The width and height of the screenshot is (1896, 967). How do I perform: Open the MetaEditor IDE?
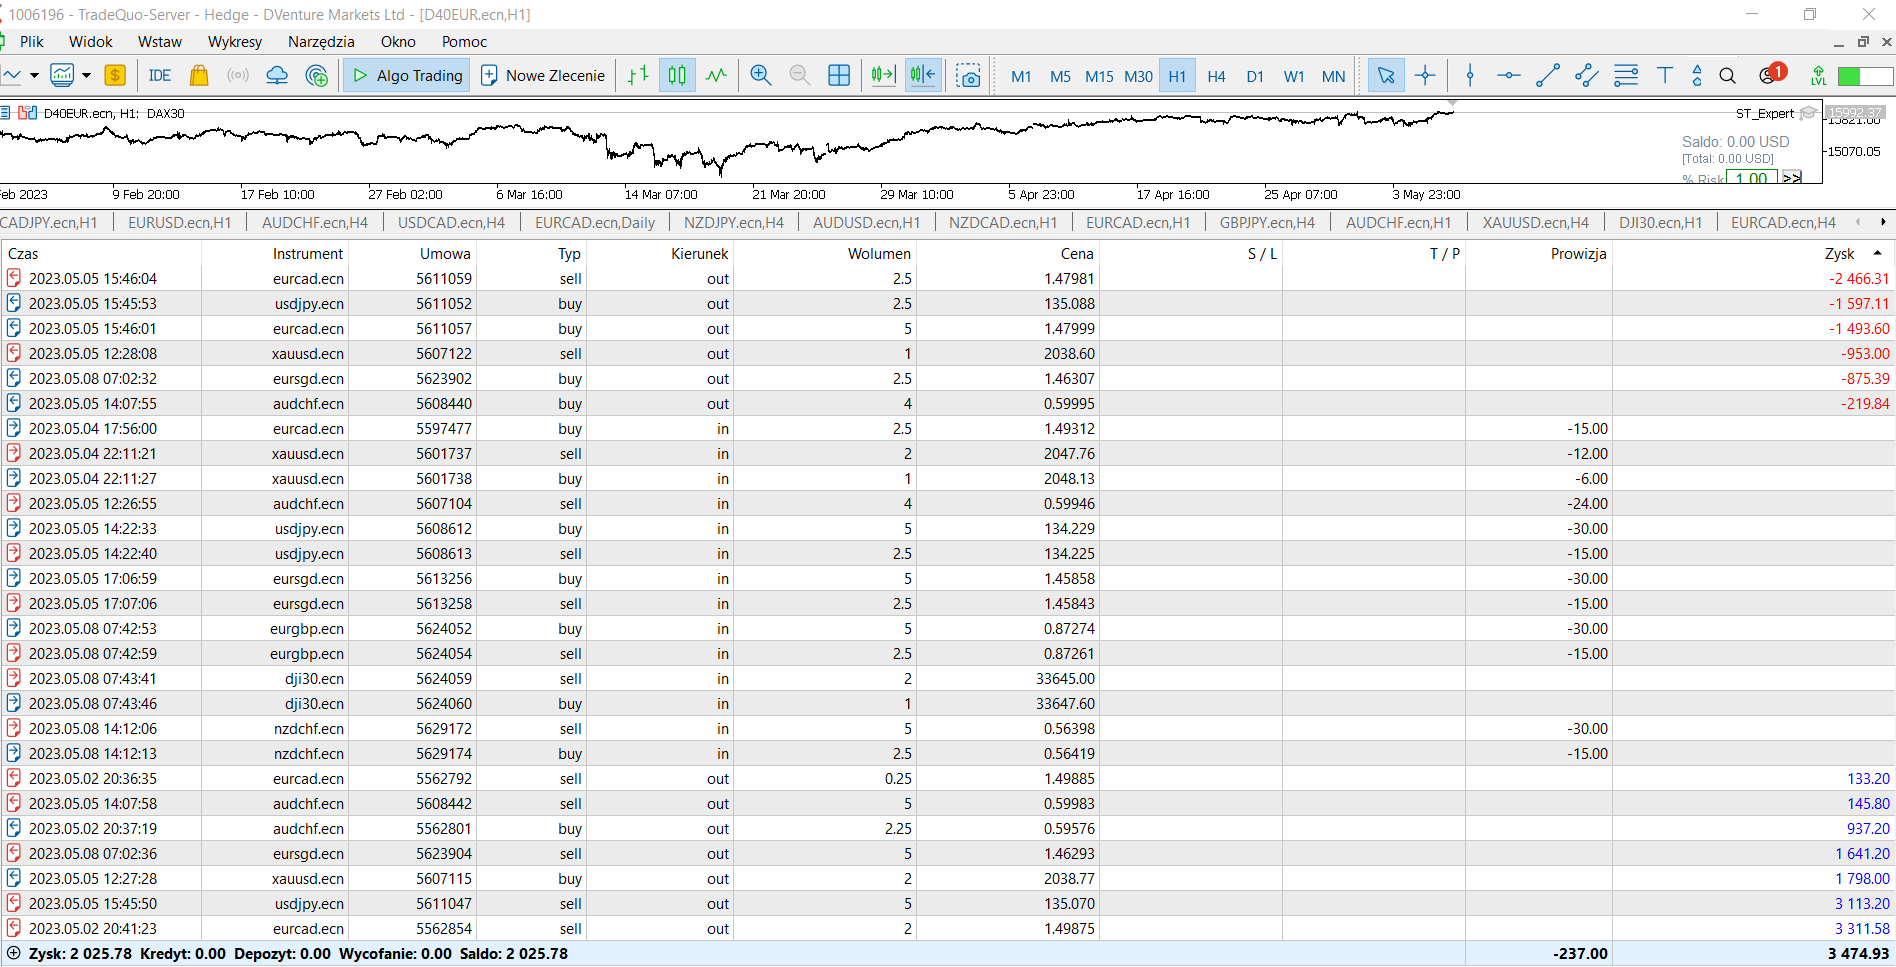[159, 76]
